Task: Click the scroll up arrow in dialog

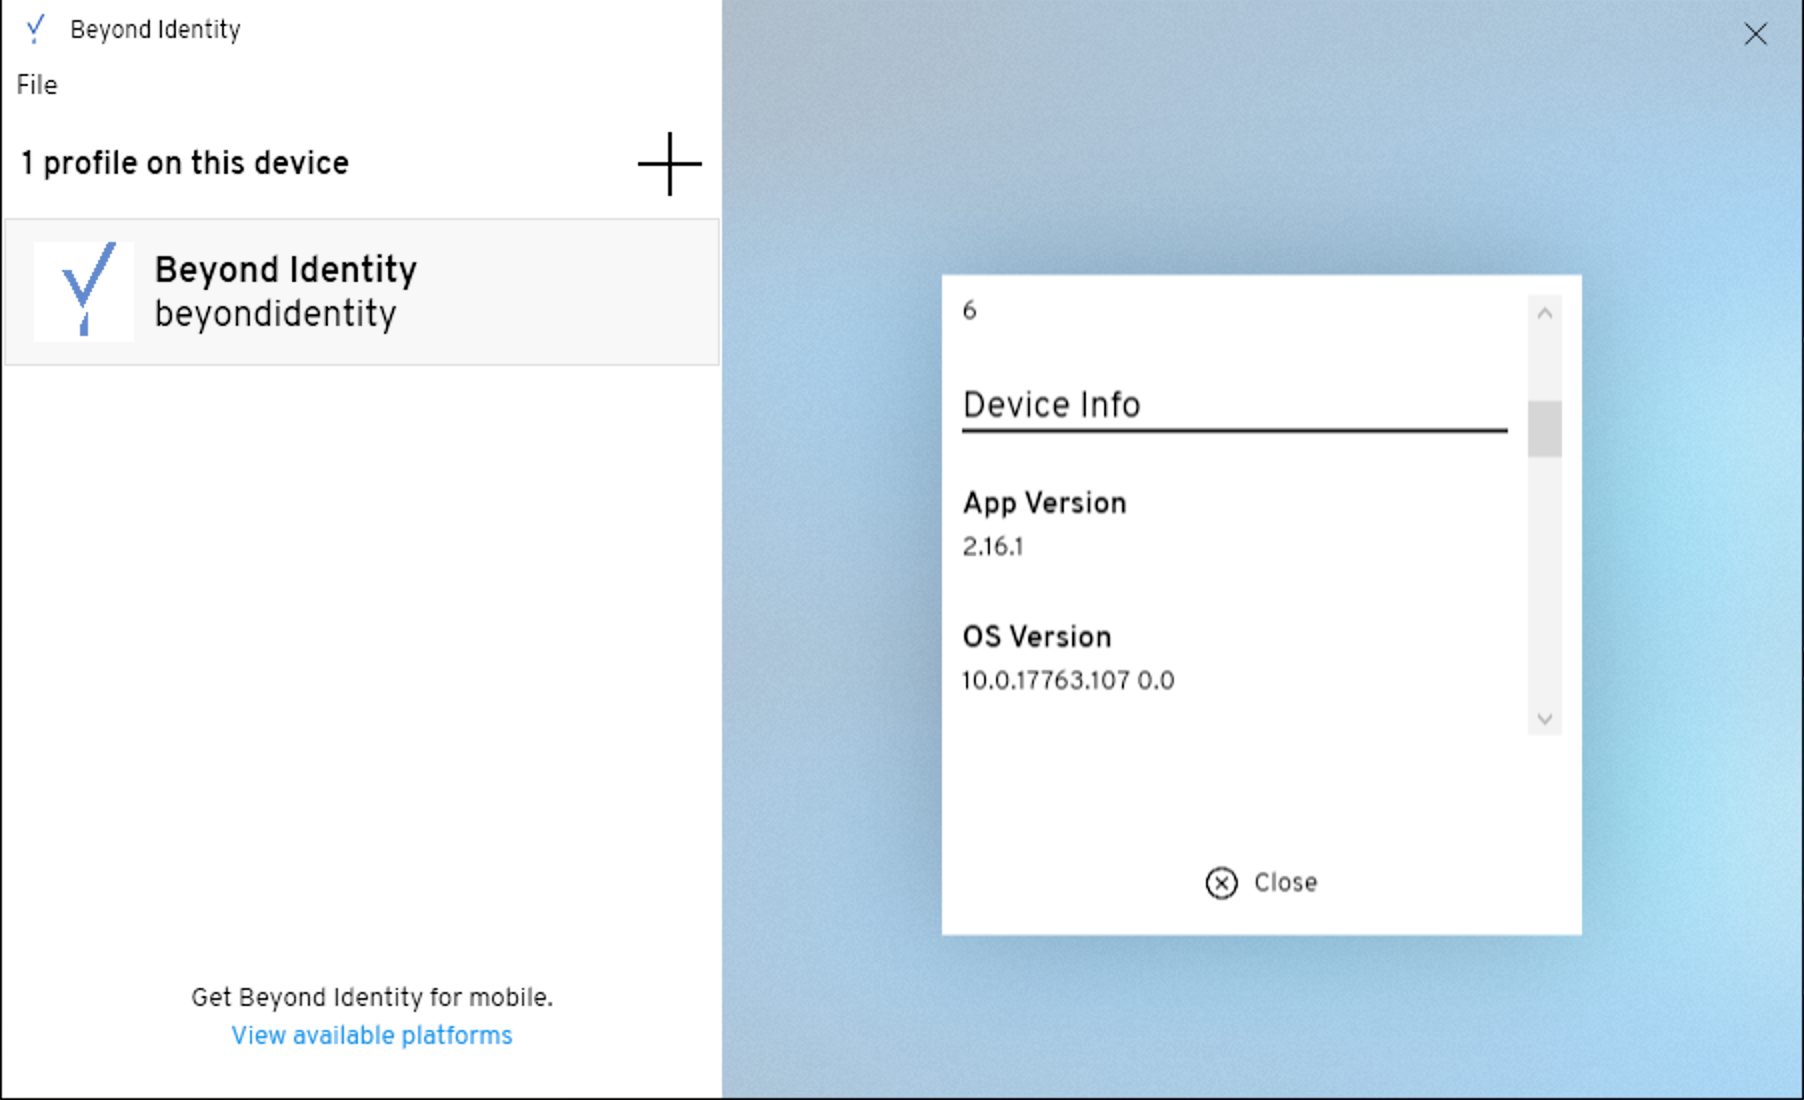Action: [x=1544, y=314]
